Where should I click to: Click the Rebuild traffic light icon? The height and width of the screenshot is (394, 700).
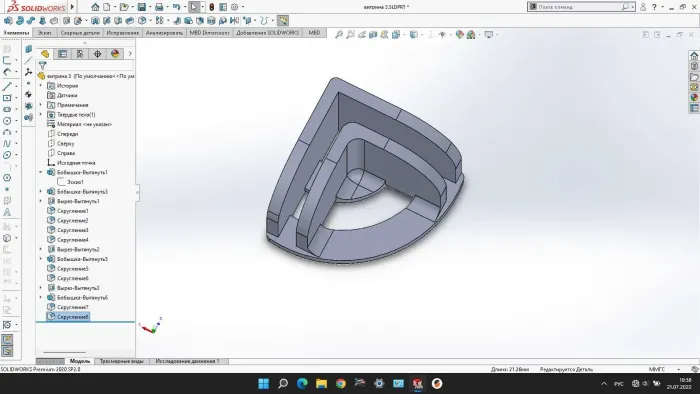[x=212, y=7]
